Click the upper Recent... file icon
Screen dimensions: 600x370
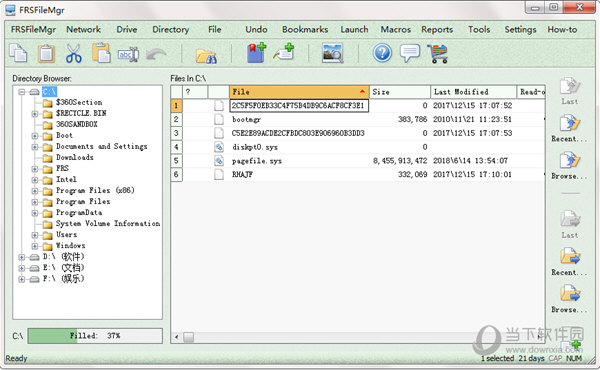[570, 124]
